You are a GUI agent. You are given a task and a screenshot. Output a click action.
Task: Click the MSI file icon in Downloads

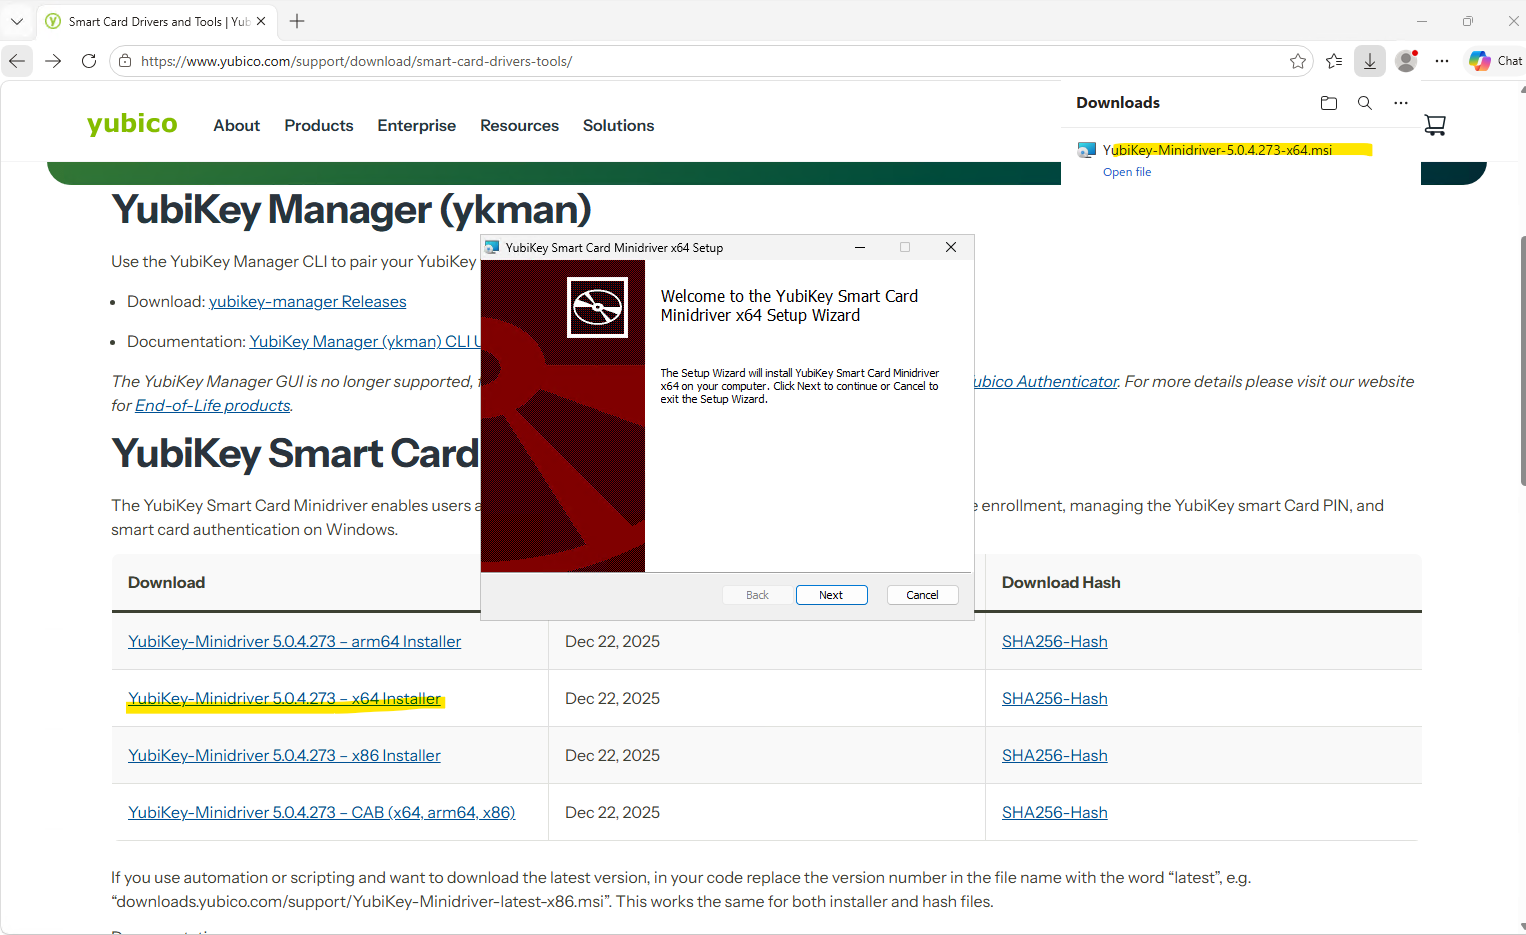coord(1086,150)
